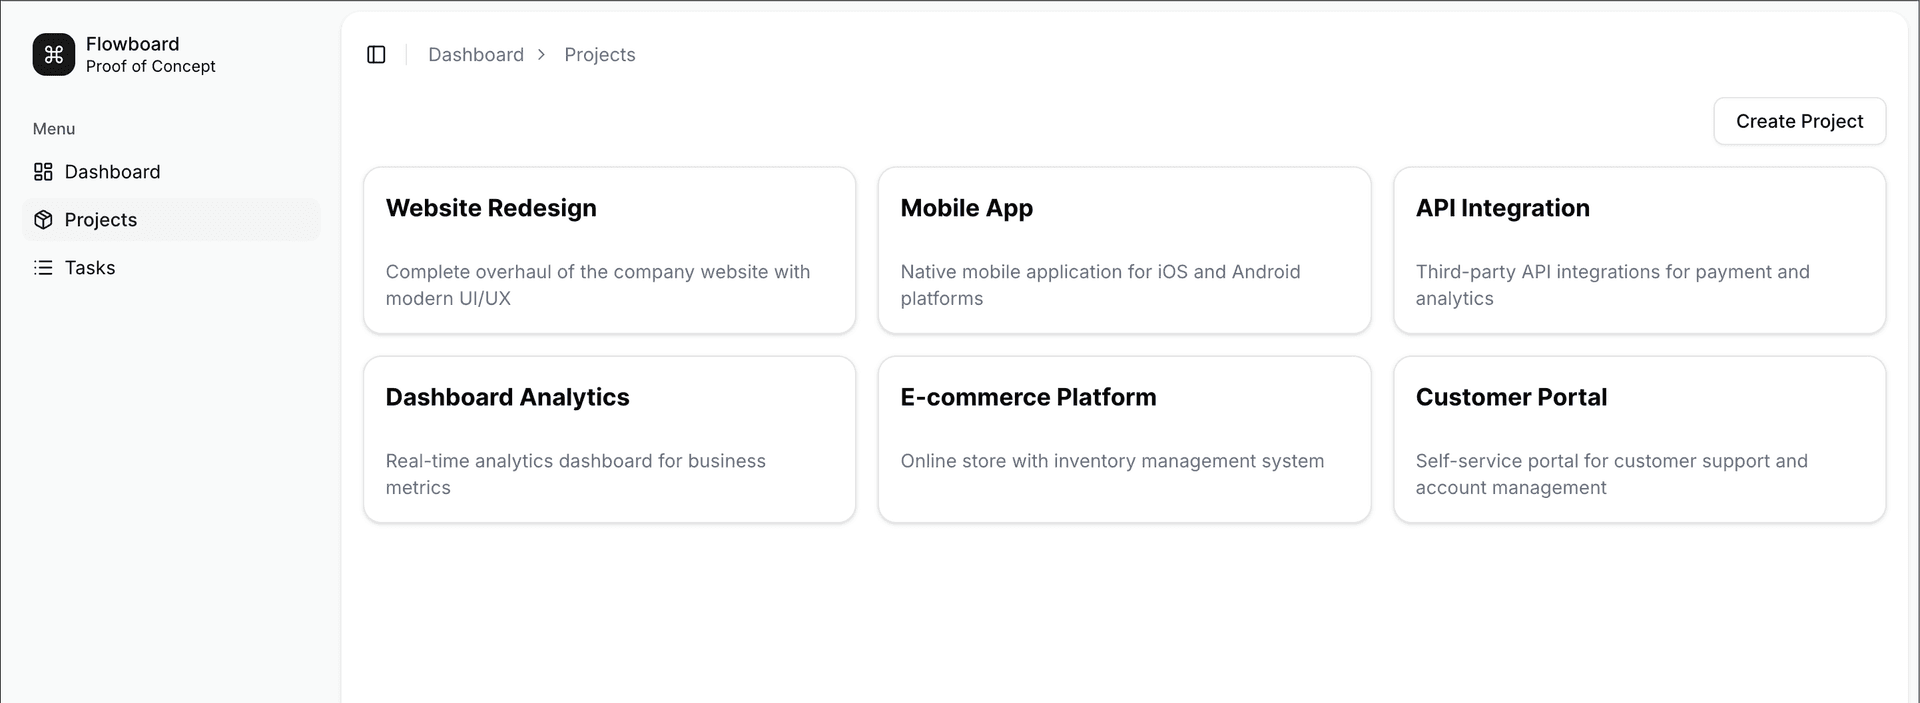Click the Self-service portal description text

click(1610, 474)
